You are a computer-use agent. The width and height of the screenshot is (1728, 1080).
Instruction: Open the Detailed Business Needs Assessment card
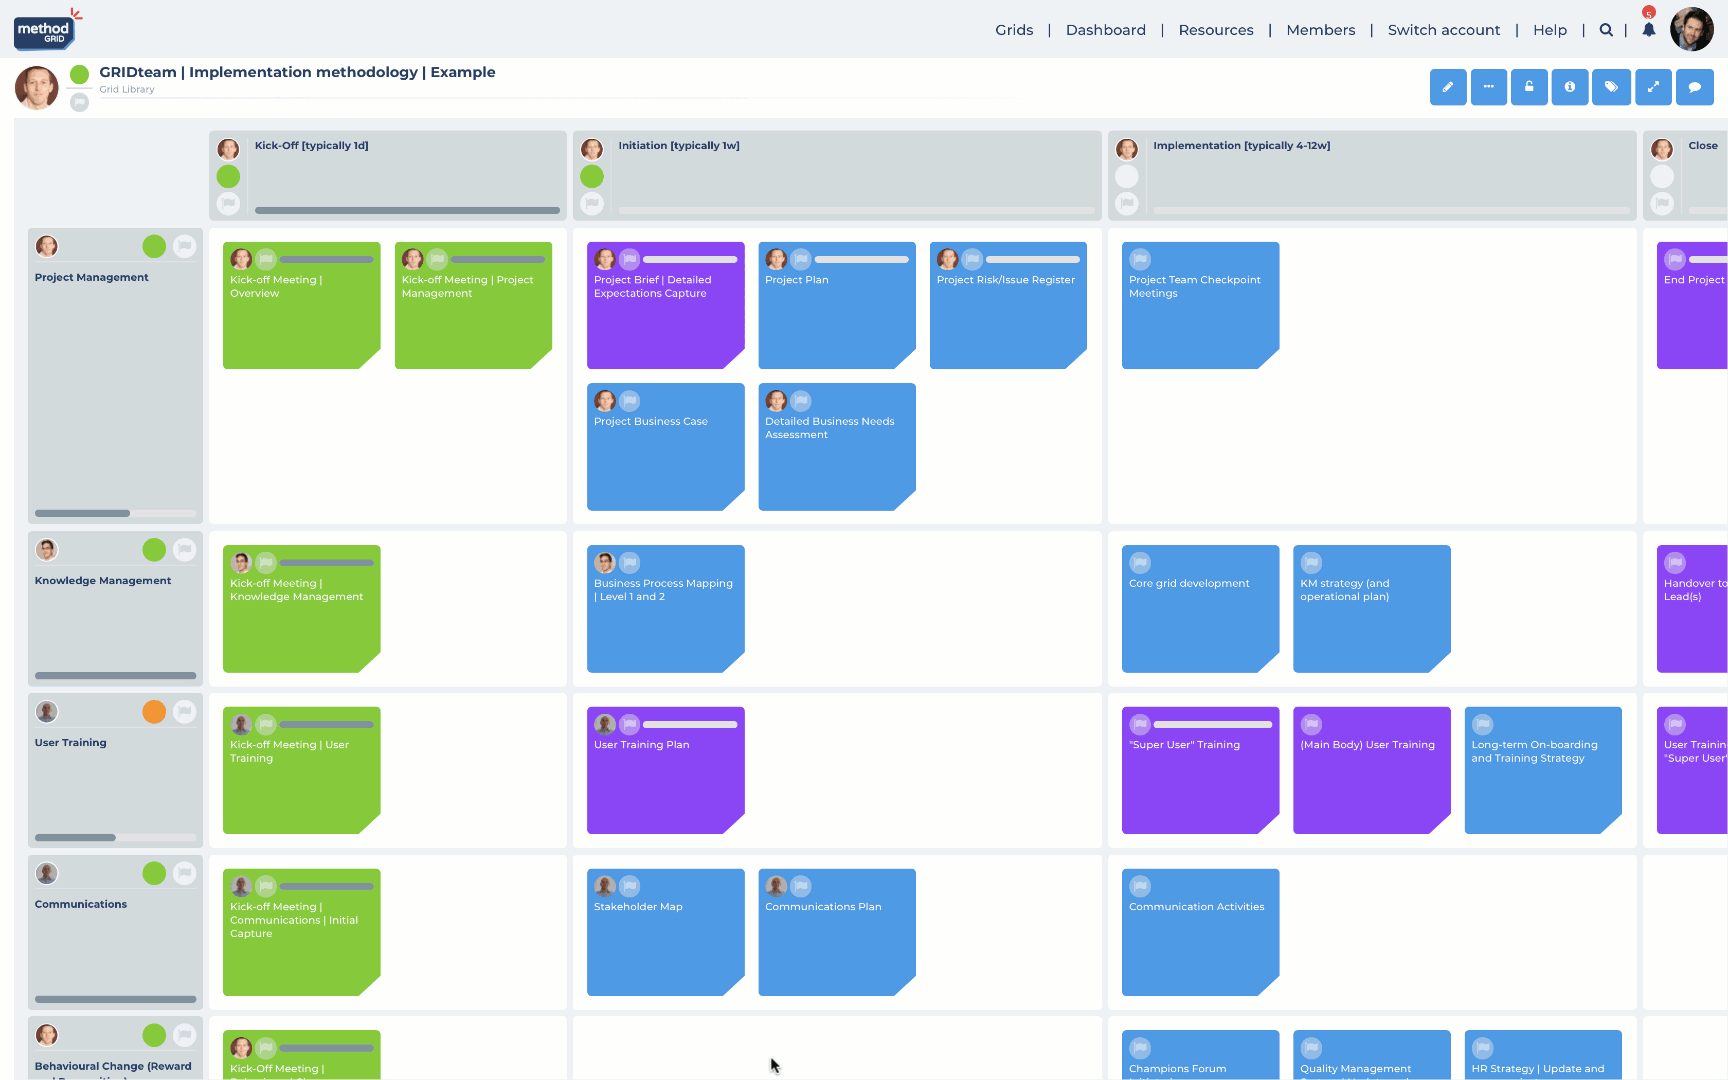[837, 447]
